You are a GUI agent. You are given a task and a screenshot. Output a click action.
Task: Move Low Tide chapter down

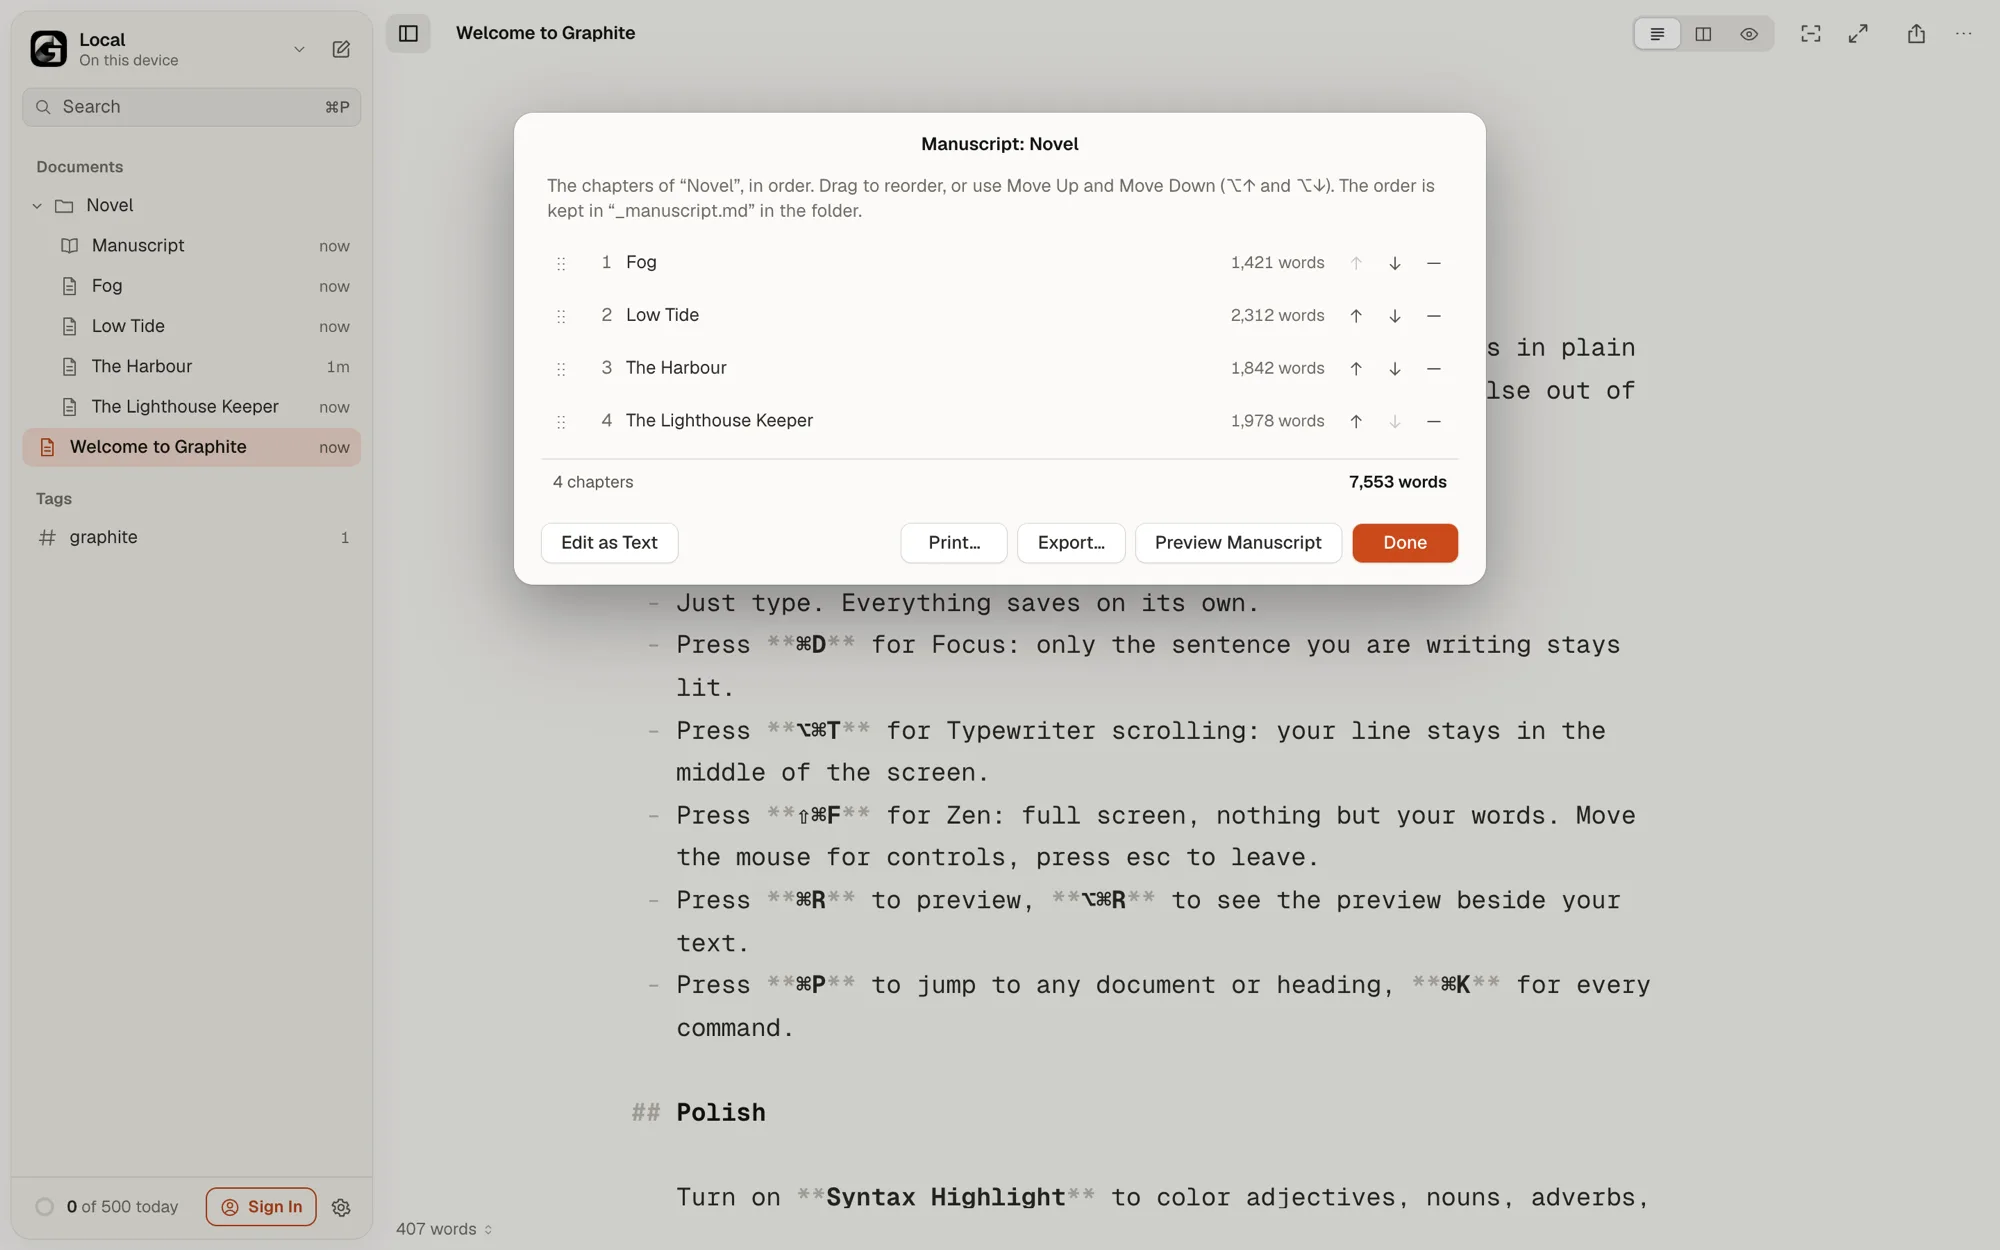pos(1395,316)
